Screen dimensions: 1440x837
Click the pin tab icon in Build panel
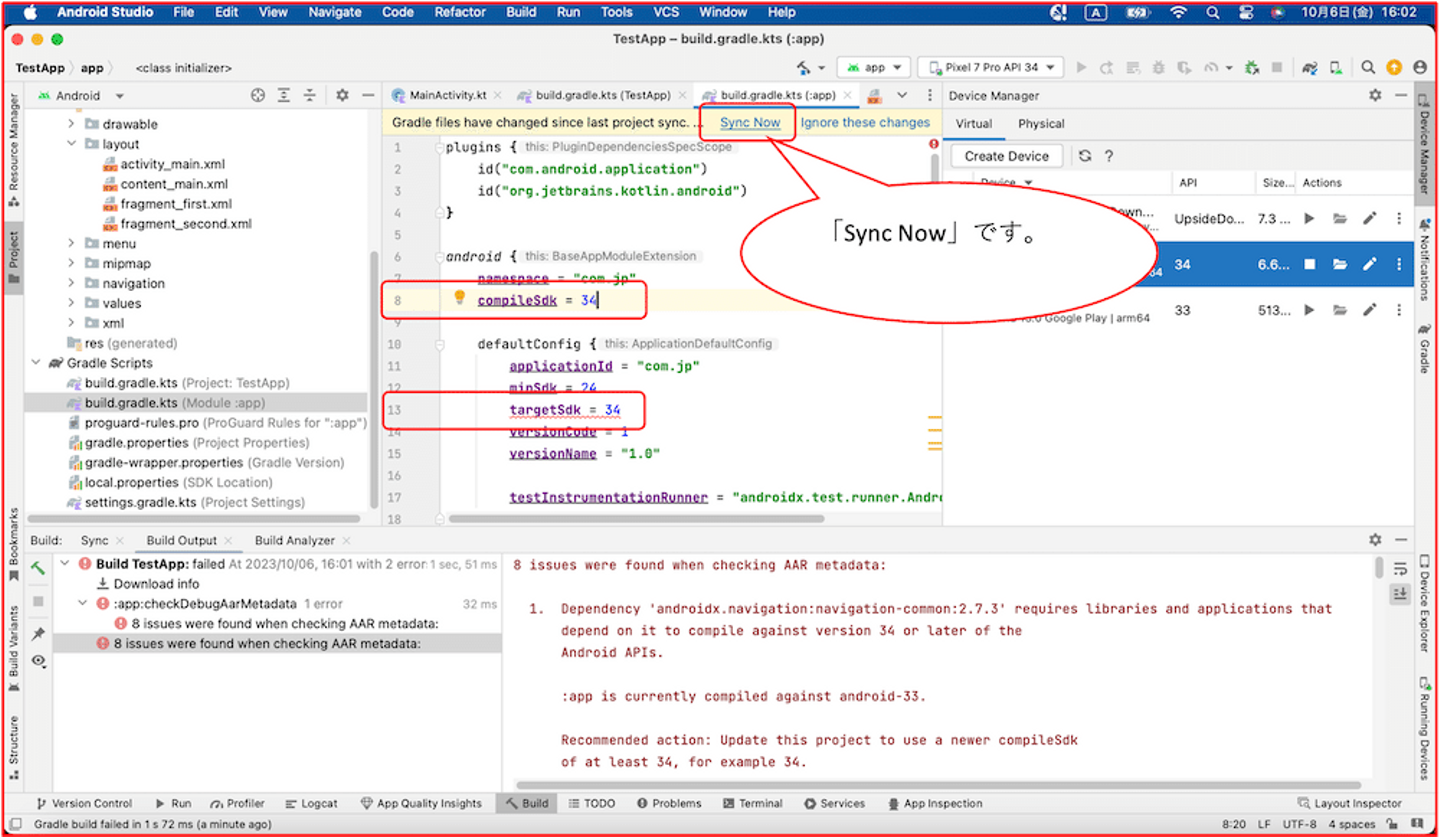point(38,634)
